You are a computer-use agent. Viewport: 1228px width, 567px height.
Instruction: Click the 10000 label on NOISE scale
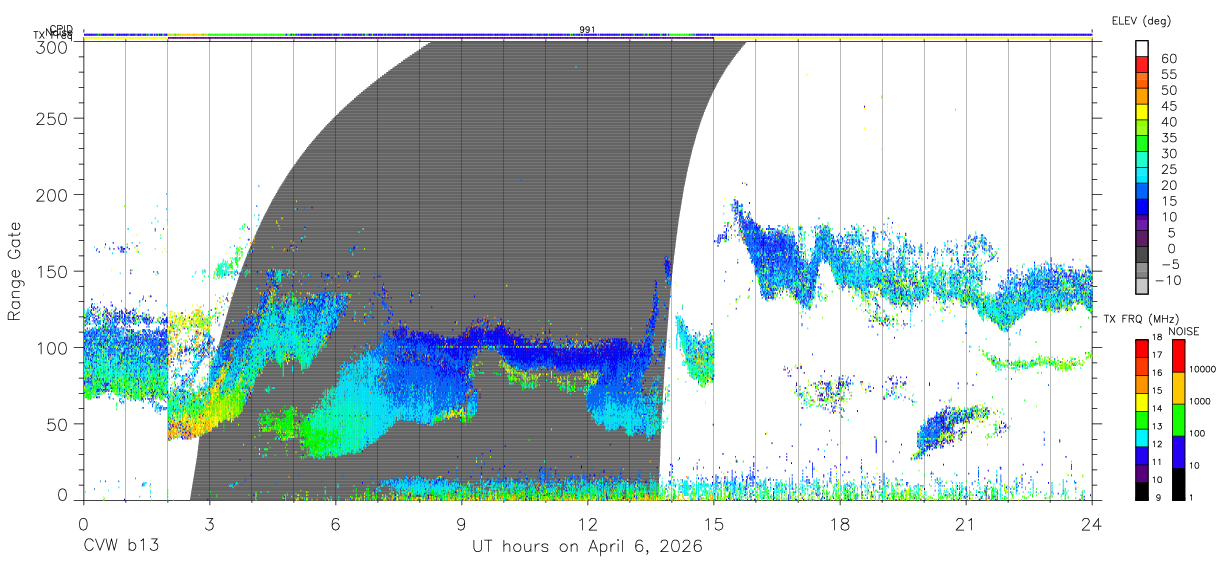pyautogui.click(x=1204, y=370)
